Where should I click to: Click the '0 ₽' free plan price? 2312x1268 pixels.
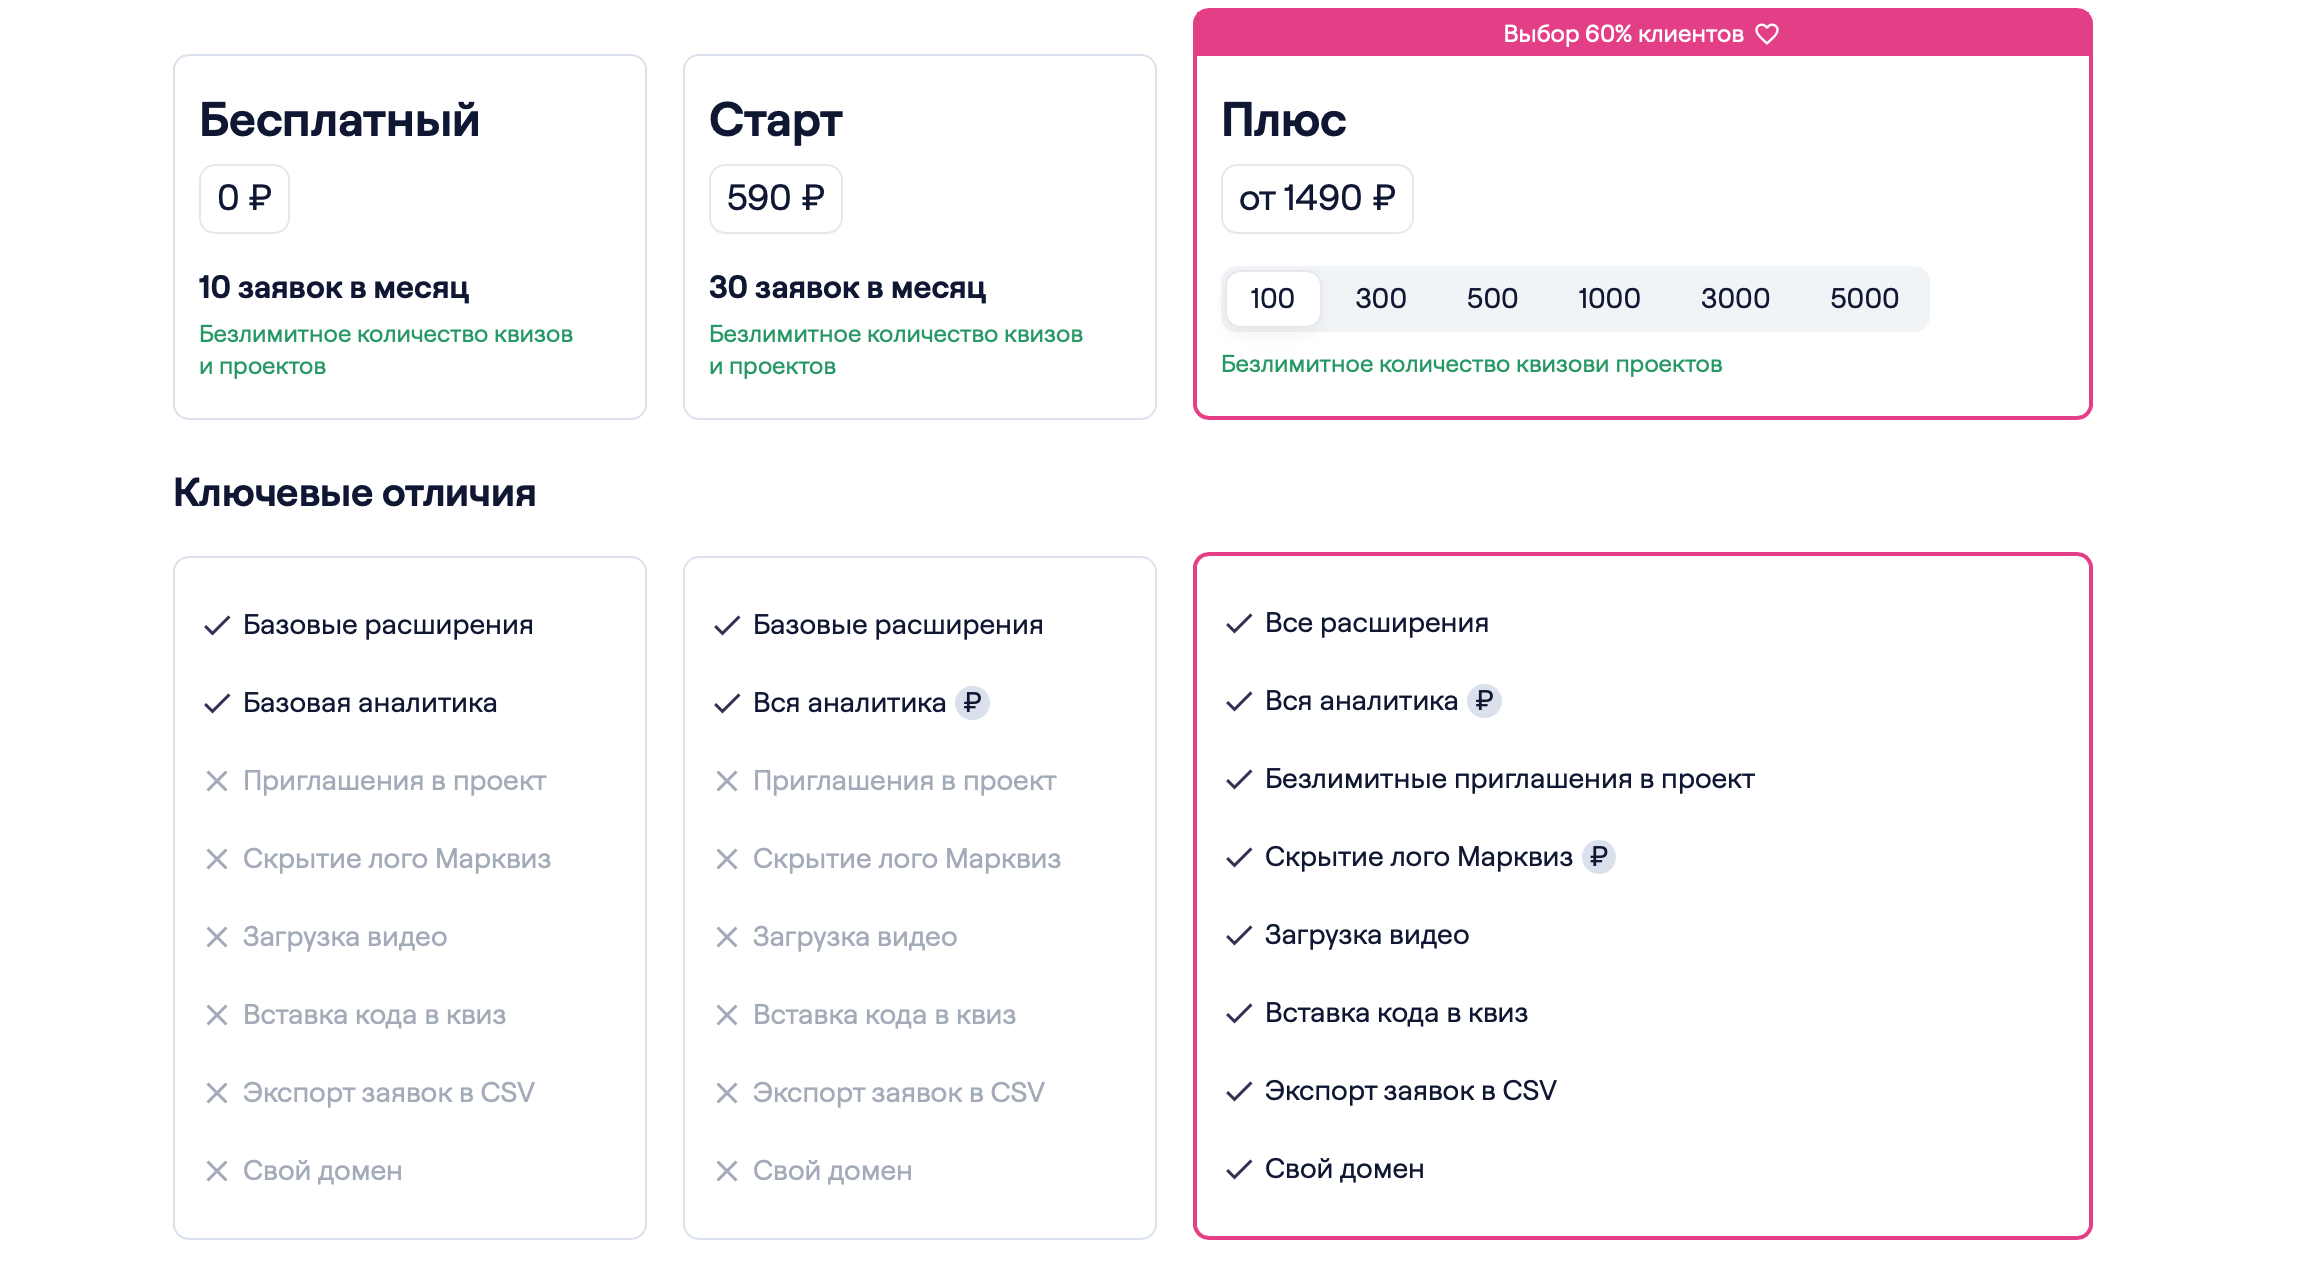pos(244,199)
